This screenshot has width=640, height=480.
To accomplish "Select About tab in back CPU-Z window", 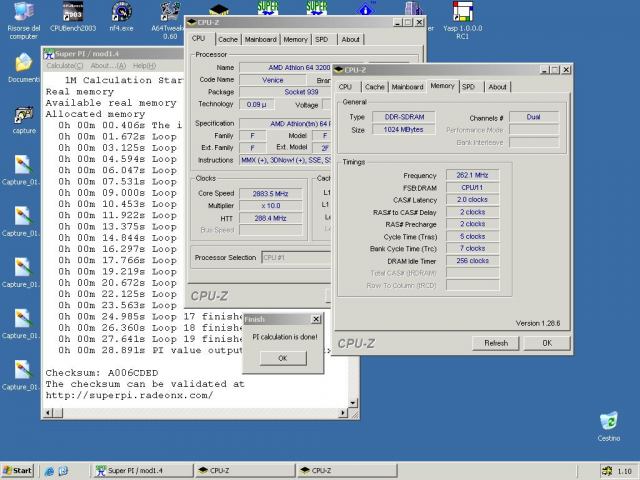I will coord(350,40).
